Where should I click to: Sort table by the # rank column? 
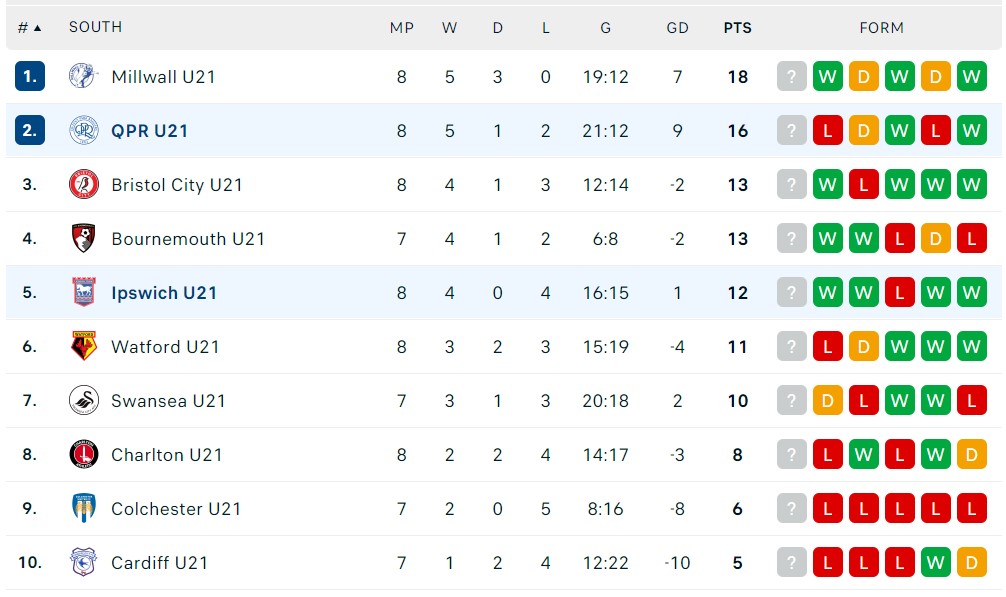(x=29, y=28)
